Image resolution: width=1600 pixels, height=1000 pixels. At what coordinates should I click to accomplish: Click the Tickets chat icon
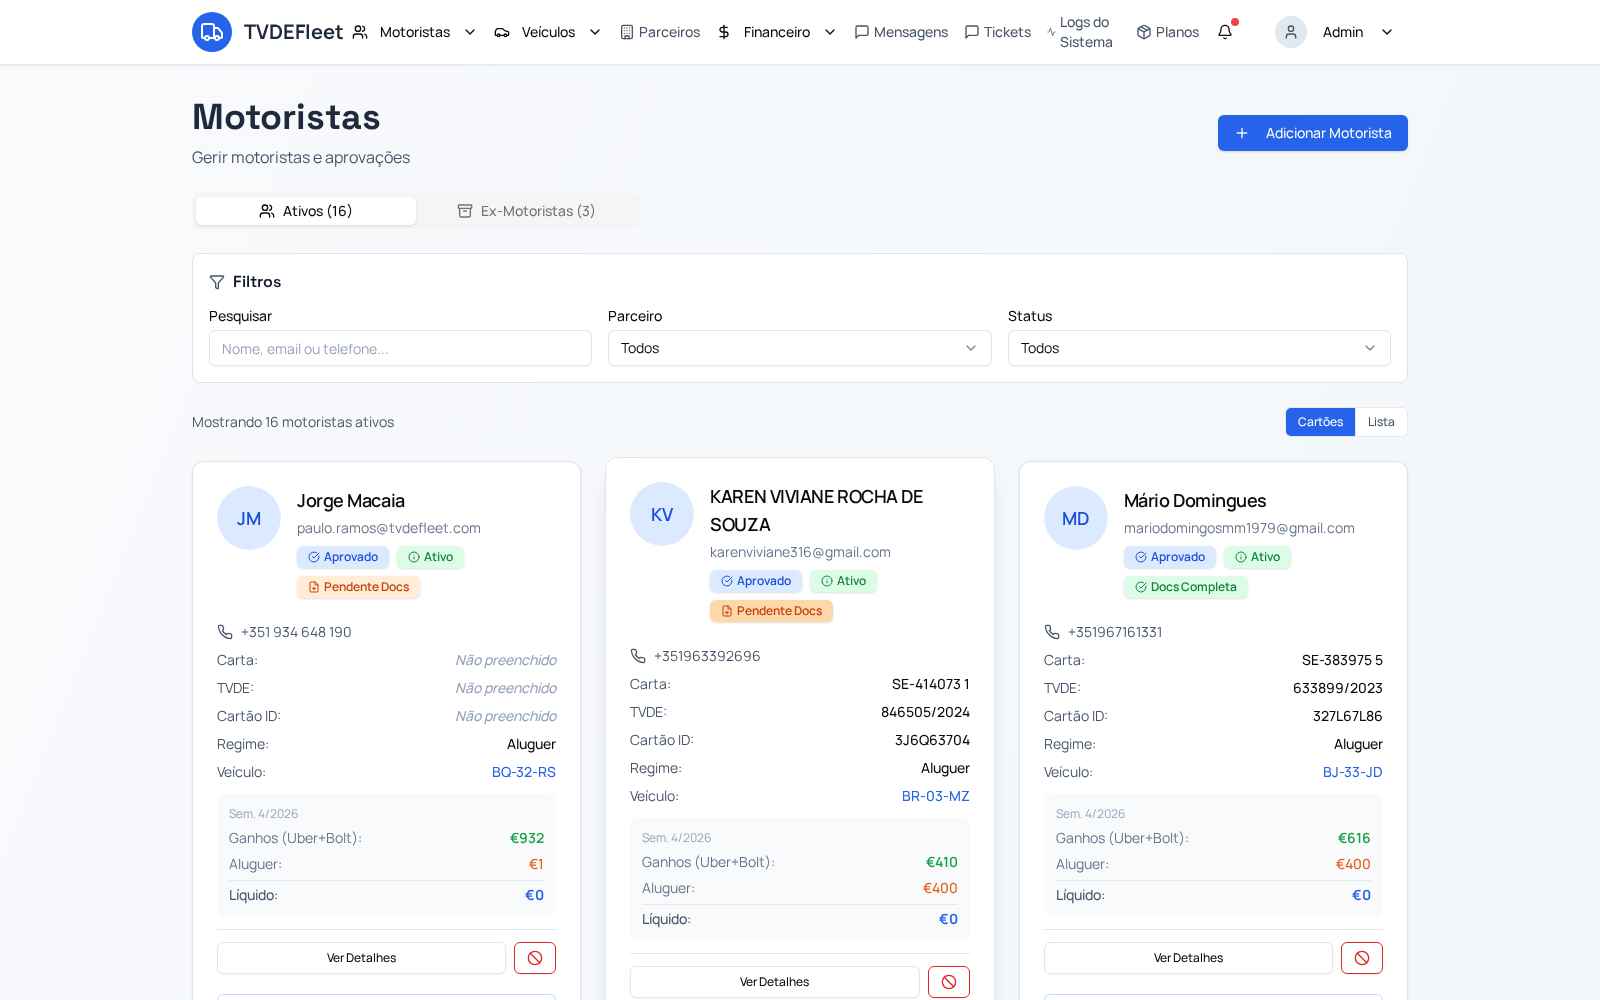coord(972,32)
